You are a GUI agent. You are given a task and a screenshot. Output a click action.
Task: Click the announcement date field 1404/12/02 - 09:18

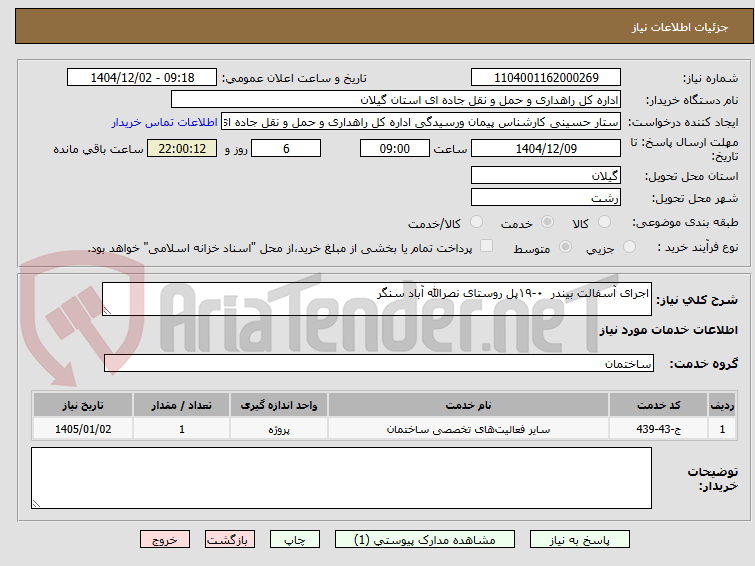142,78
